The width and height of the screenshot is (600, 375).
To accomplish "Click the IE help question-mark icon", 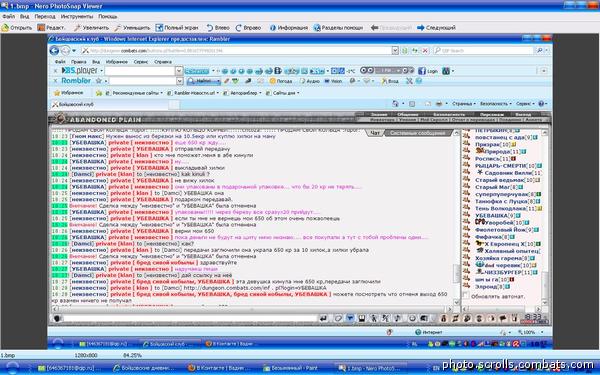I will point(541,104).
